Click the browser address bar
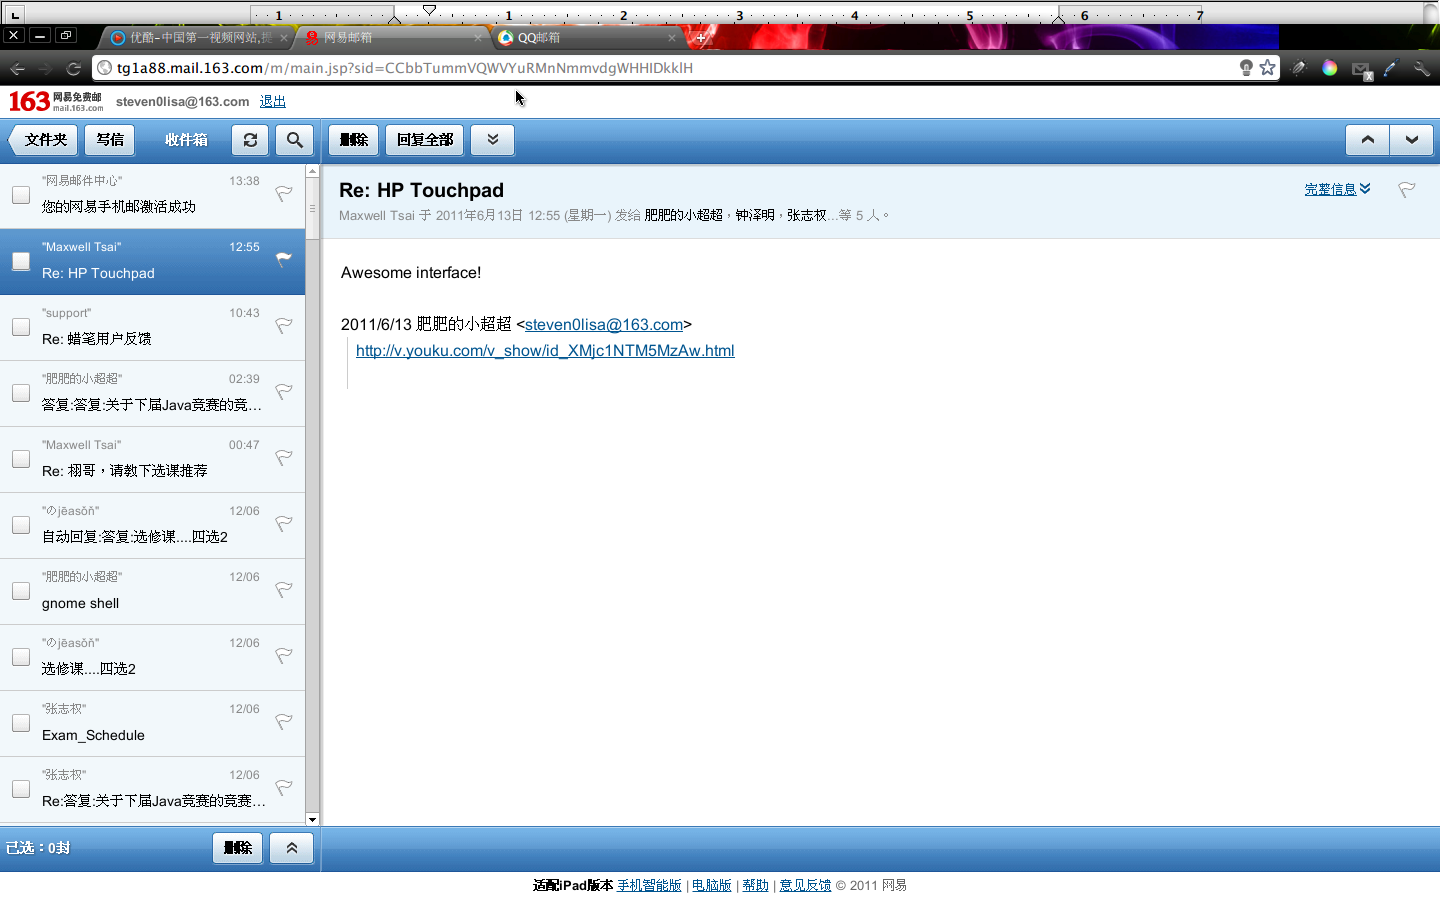This screenshot has height=900, width=1440. tap(660, 68)
